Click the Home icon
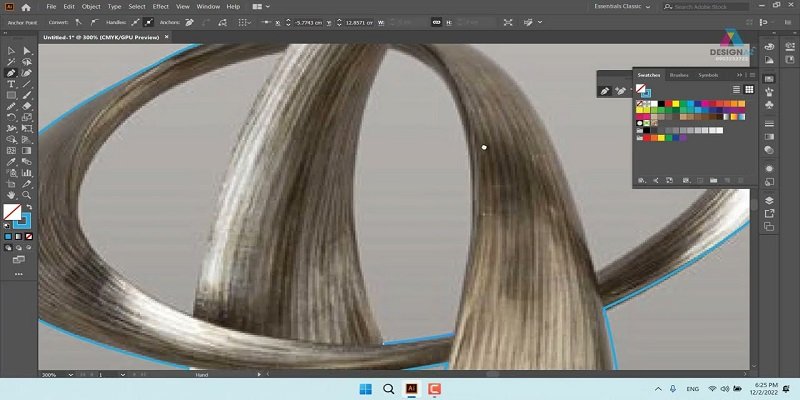This screenshot has height=400, width=800. [x=26, y=6]
